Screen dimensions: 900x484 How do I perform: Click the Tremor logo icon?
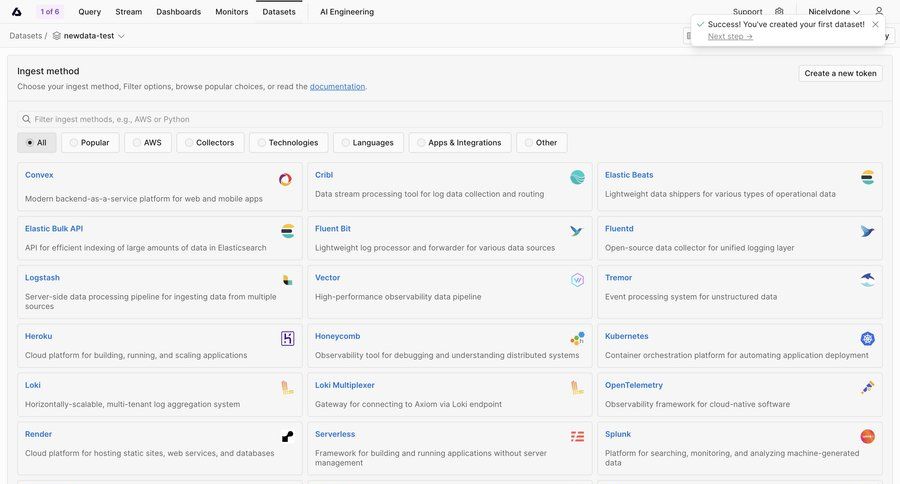tap(867, 280)
